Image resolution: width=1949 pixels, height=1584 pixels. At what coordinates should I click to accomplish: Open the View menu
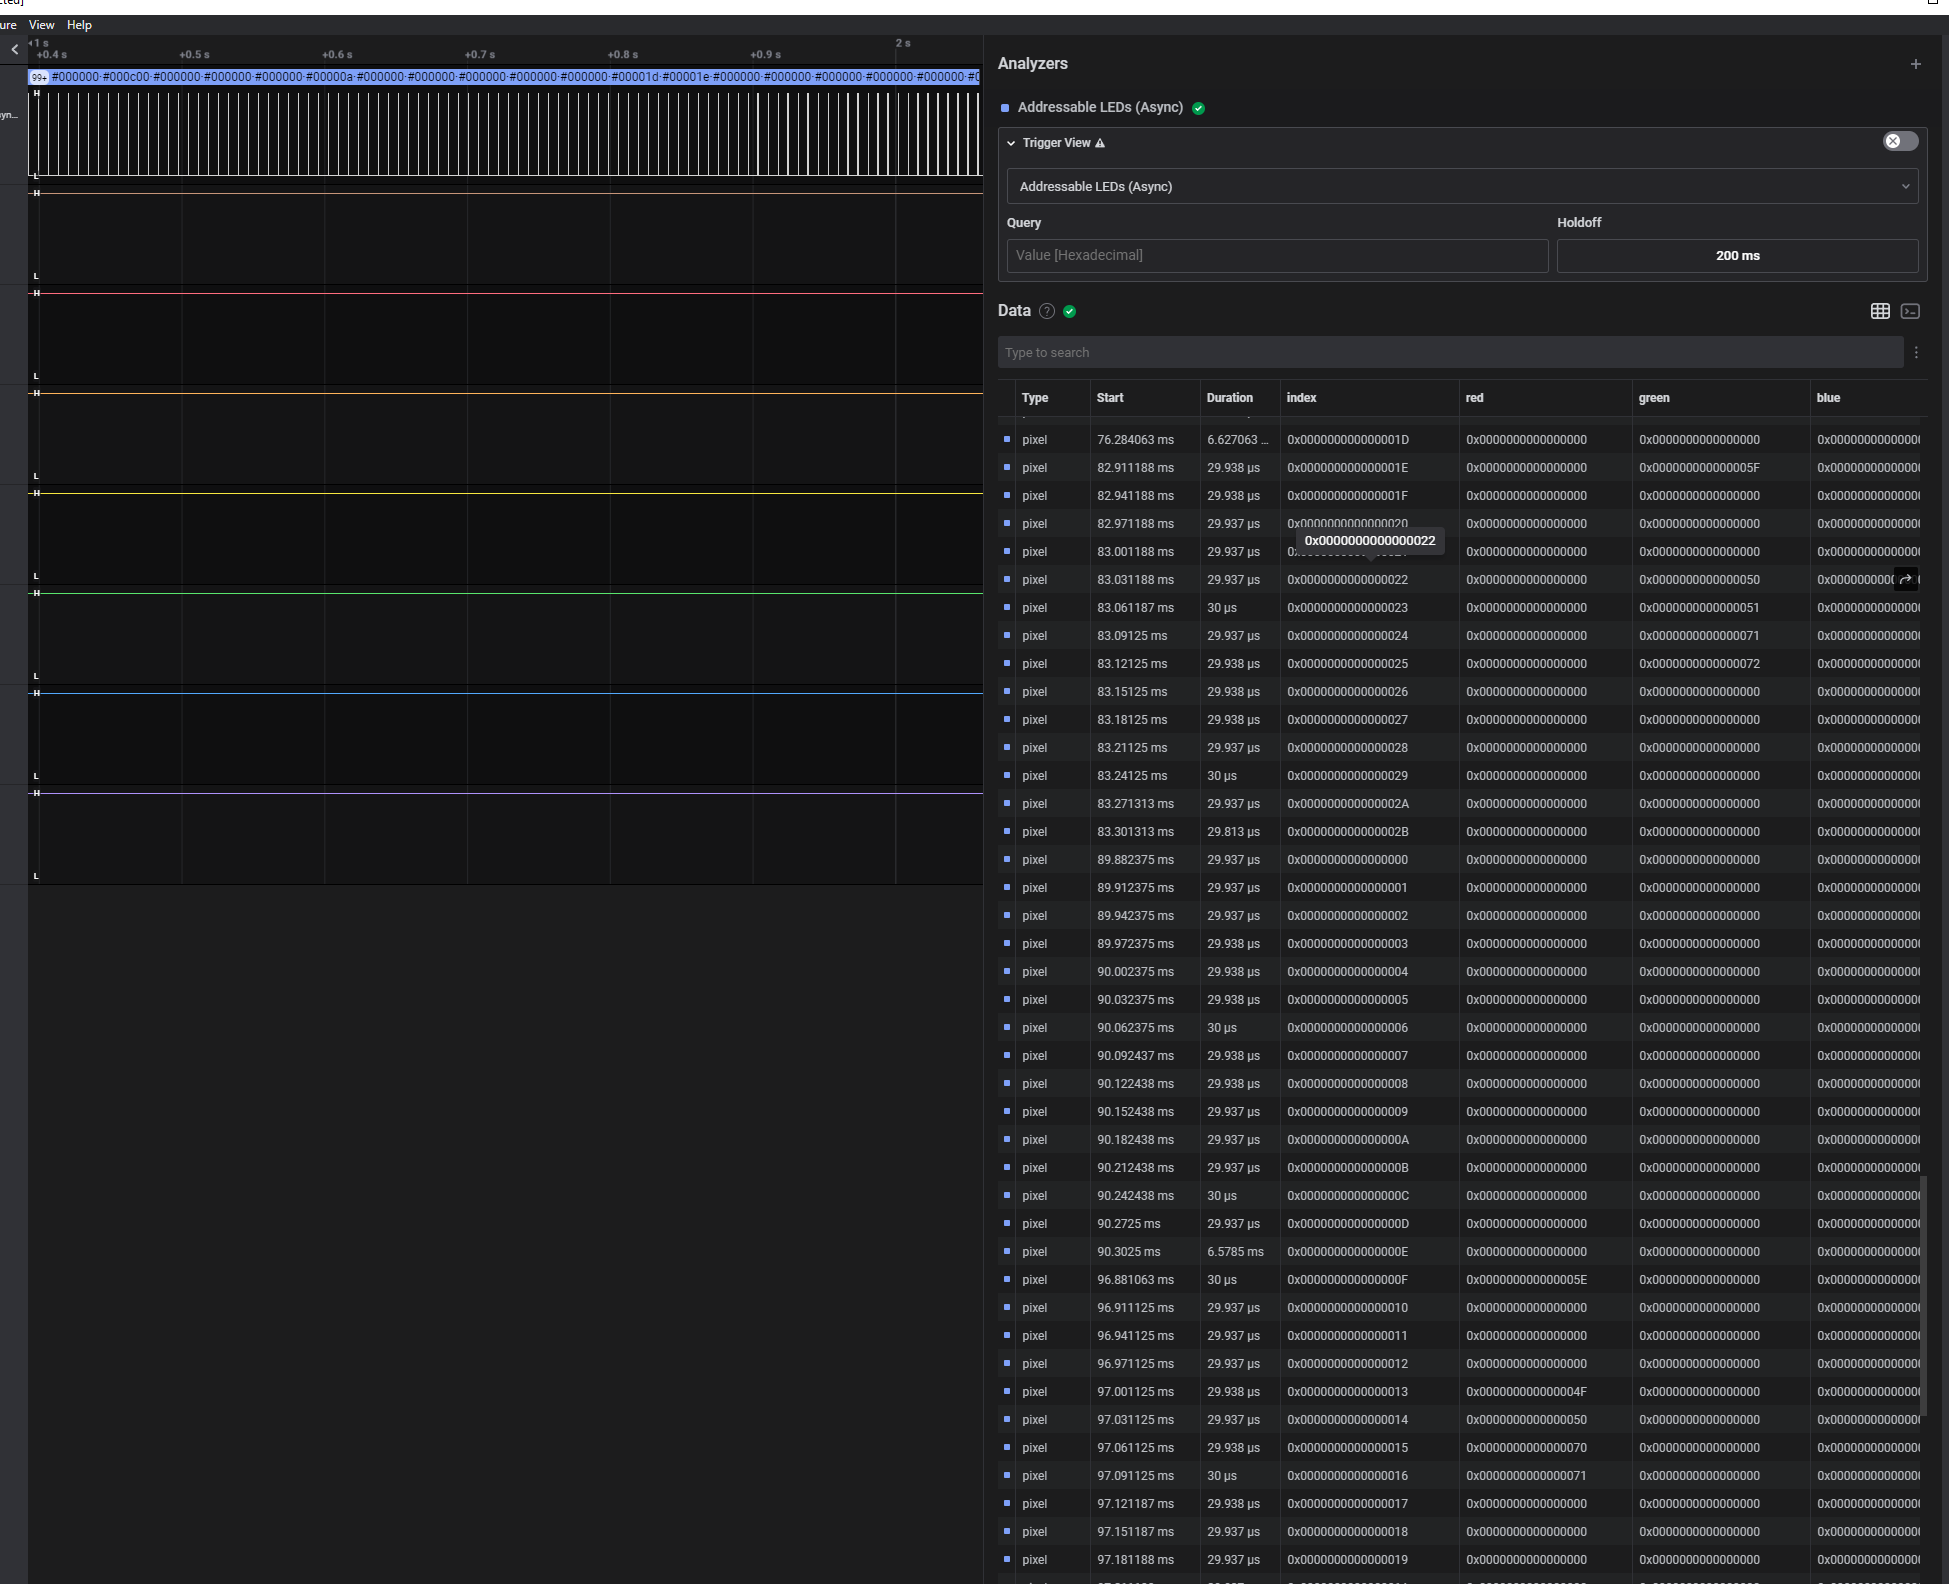(41, 25)
